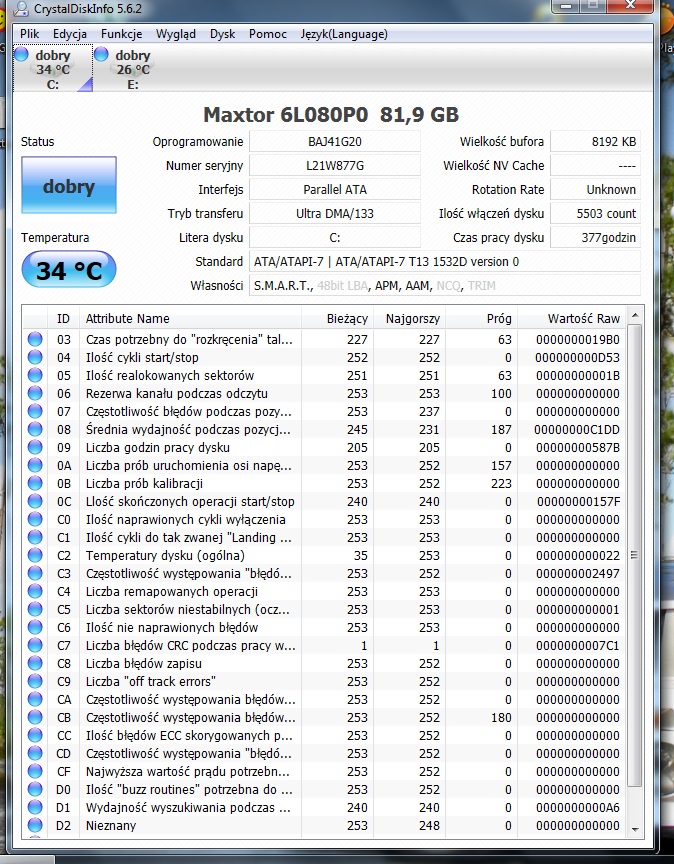Click the Attribute Name column header

(x=190, y=318)
